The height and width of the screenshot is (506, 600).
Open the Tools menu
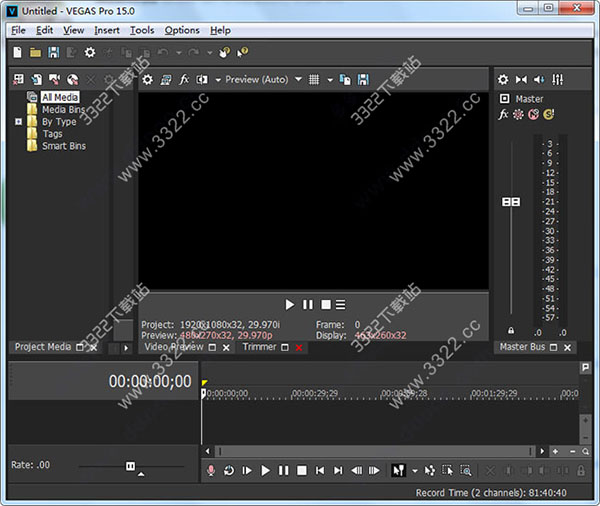tap(142, 31)
